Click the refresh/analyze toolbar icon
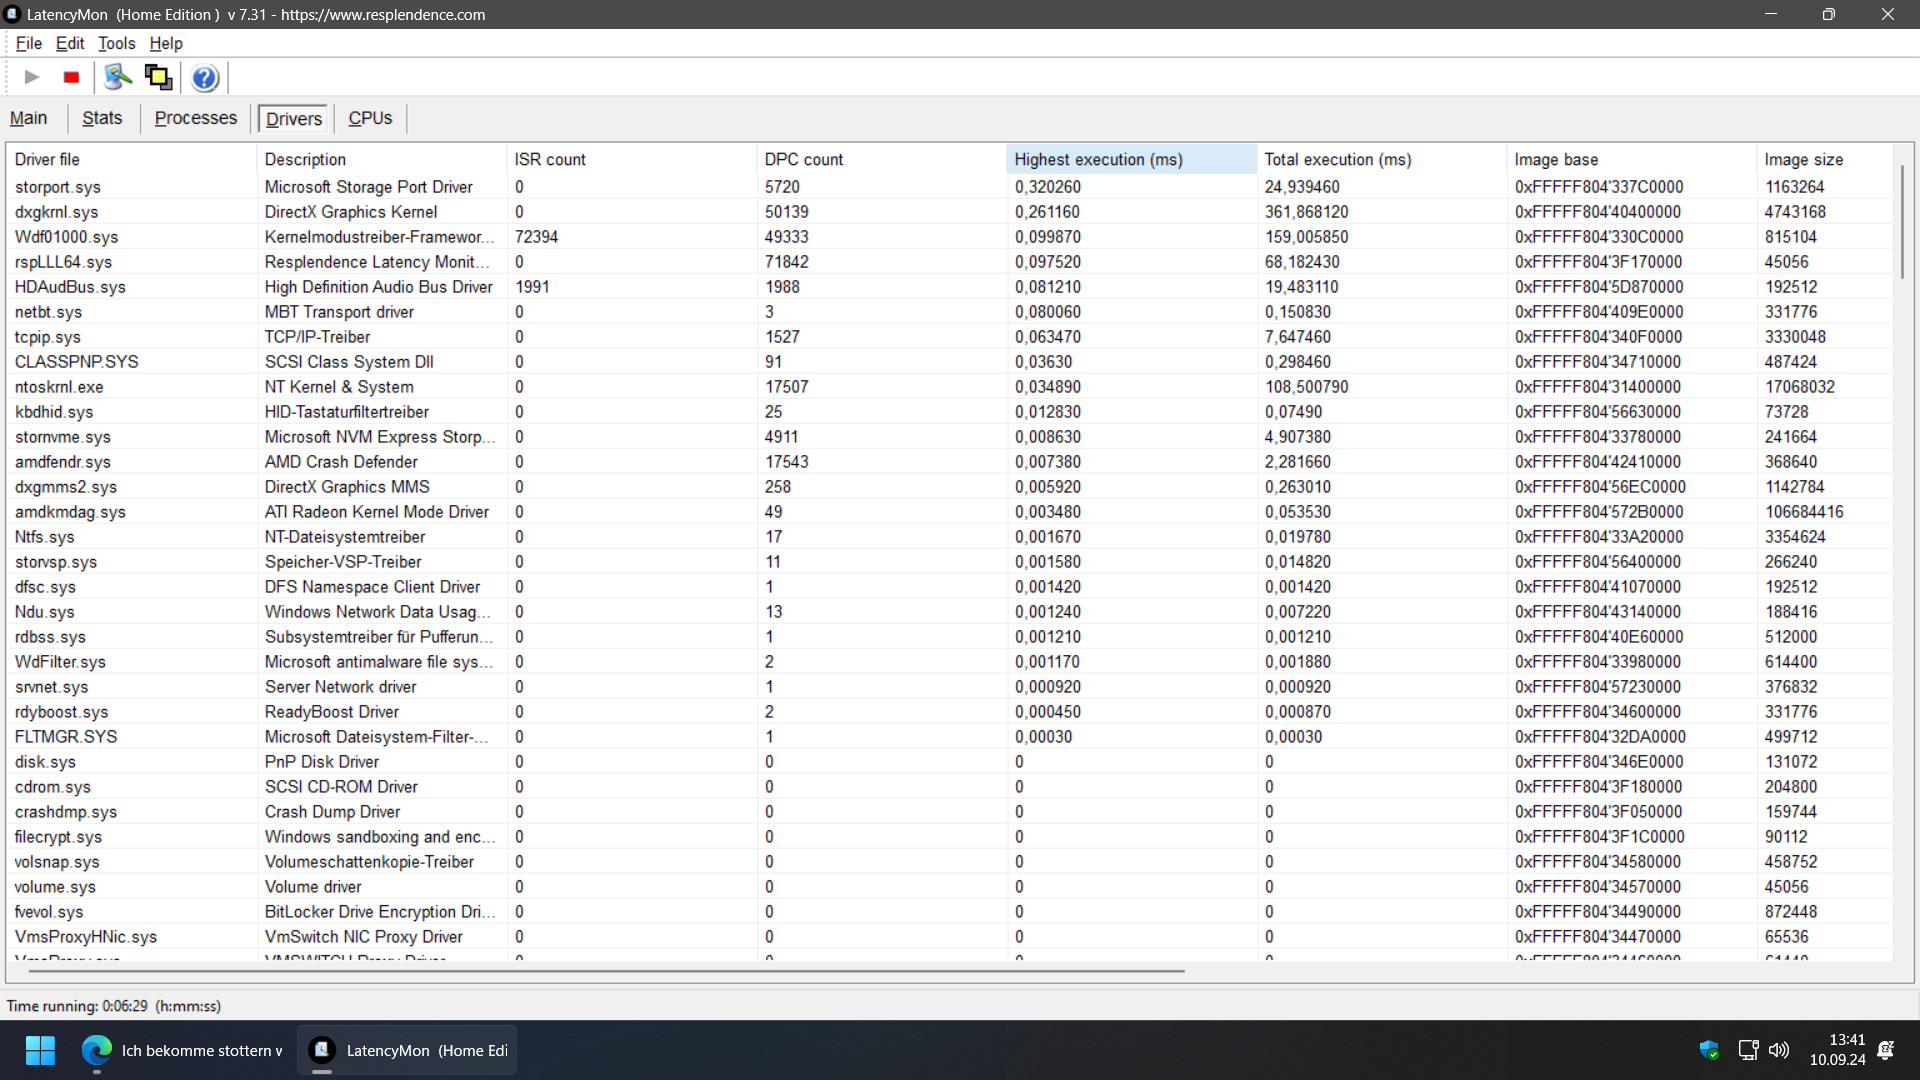This screenshot has height=1080, width=1920. tap(118, 77)
